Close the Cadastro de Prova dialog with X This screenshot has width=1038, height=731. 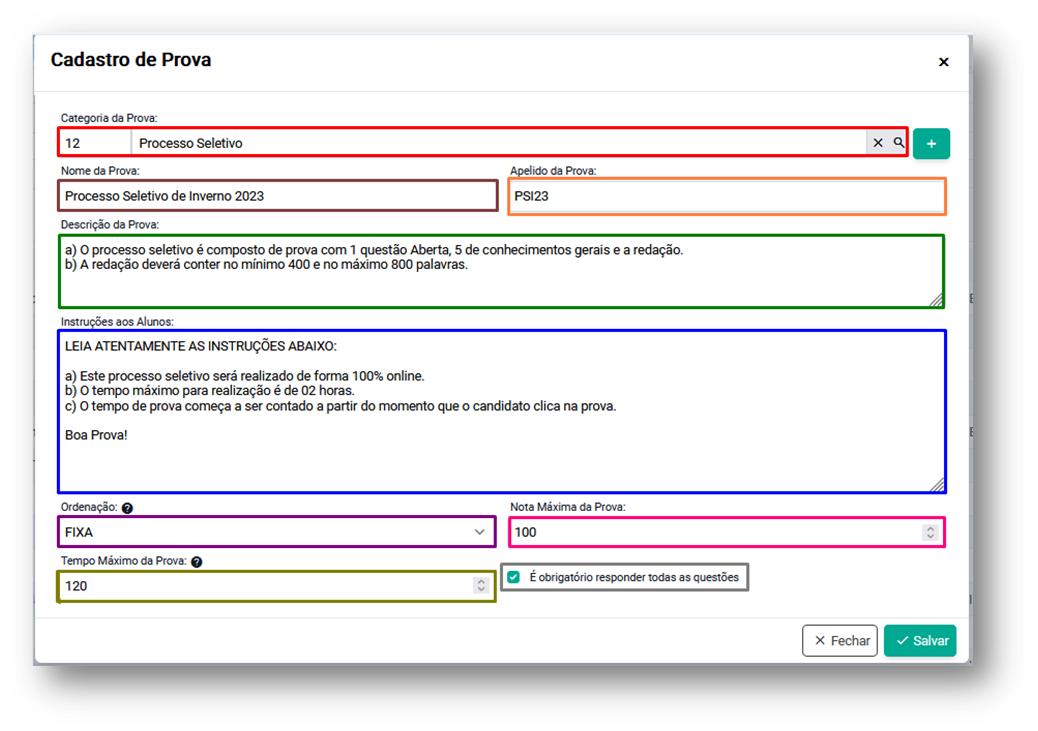point(943,62)
